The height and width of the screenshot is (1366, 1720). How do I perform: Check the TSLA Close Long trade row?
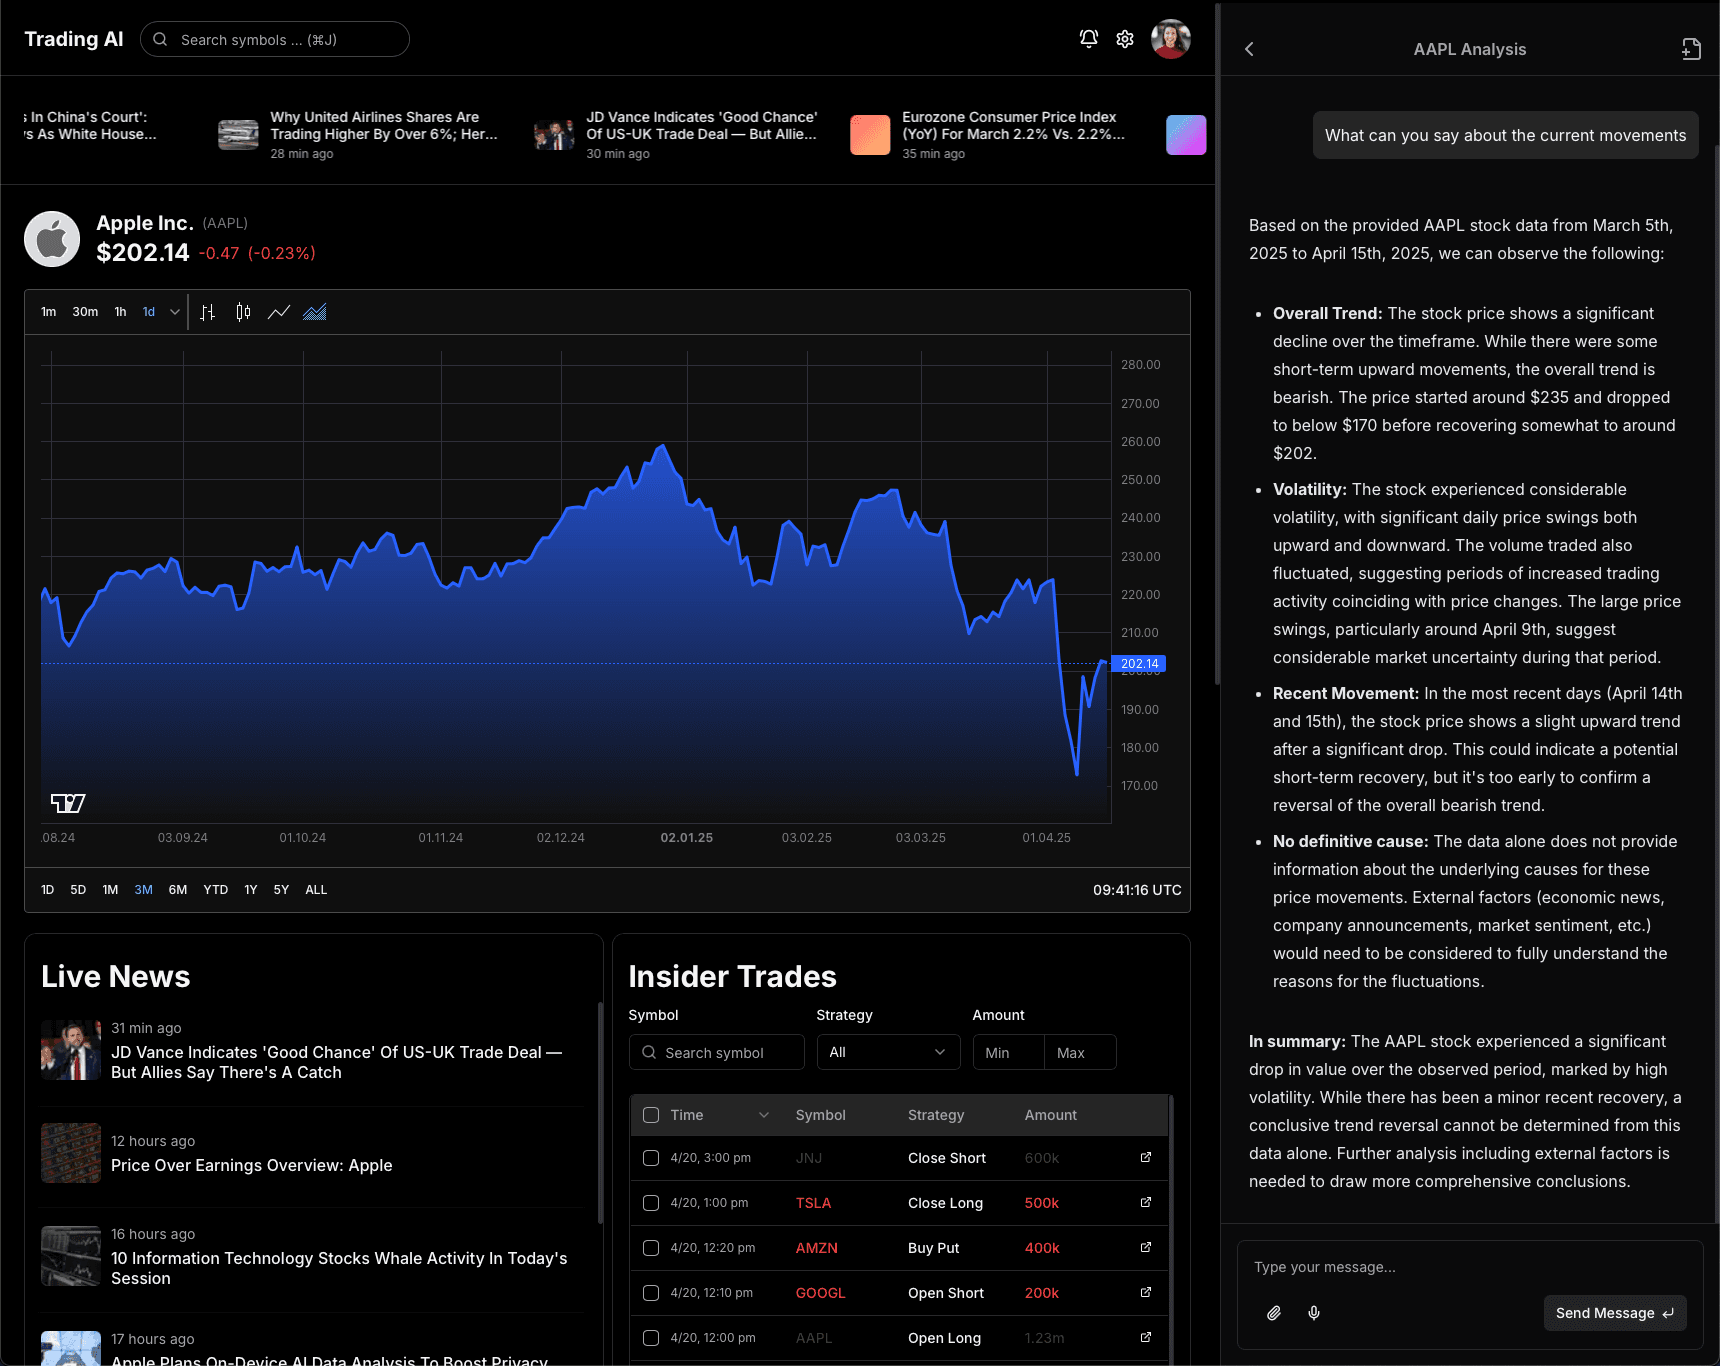coord(651,1203)
